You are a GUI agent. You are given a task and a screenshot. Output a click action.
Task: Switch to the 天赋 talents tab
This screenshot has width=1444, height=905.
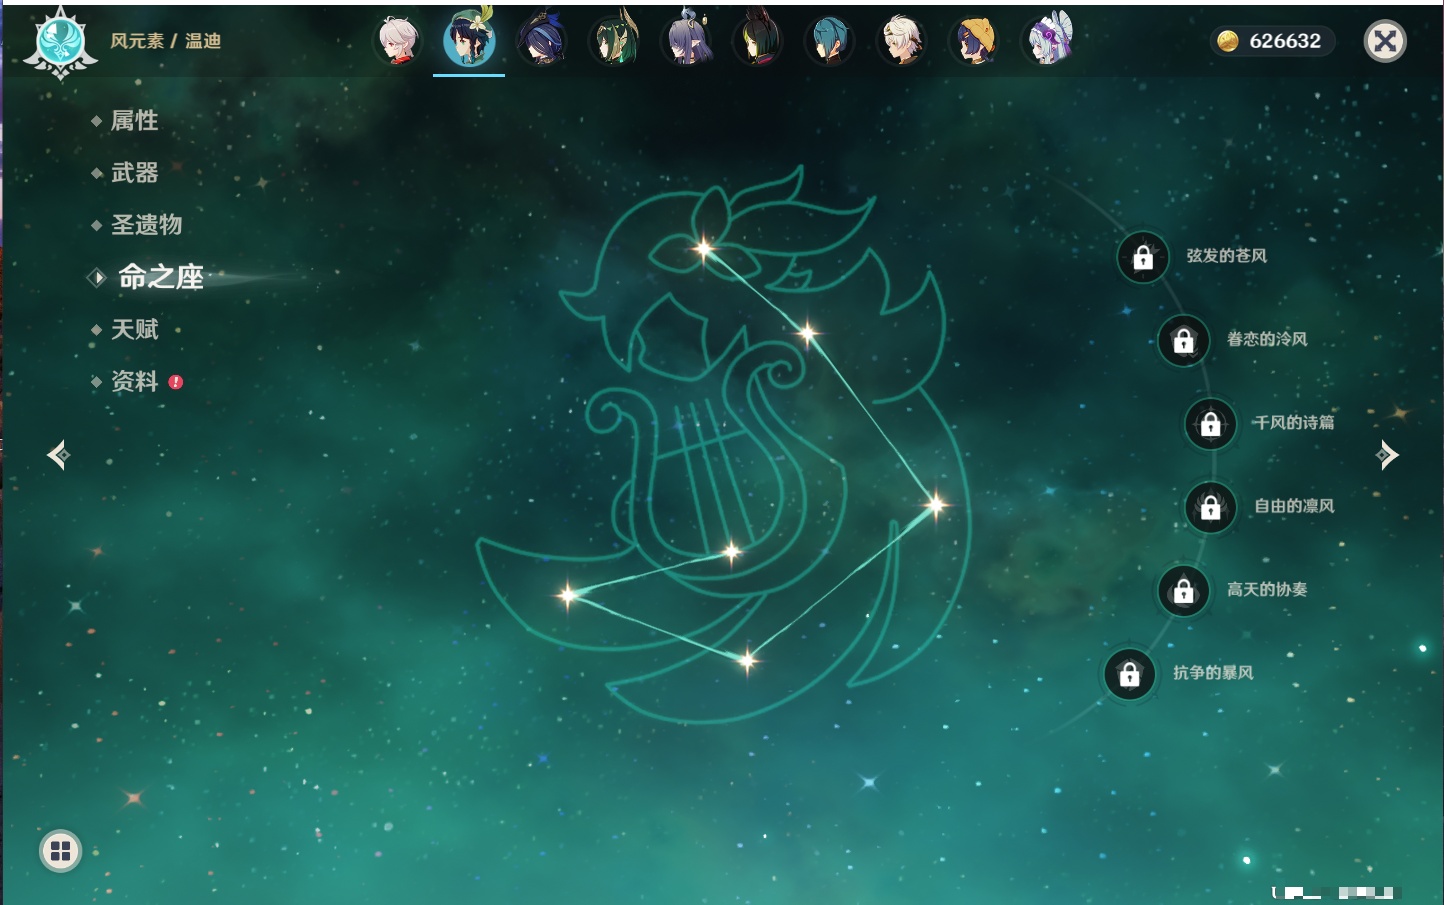click(134, 329)
